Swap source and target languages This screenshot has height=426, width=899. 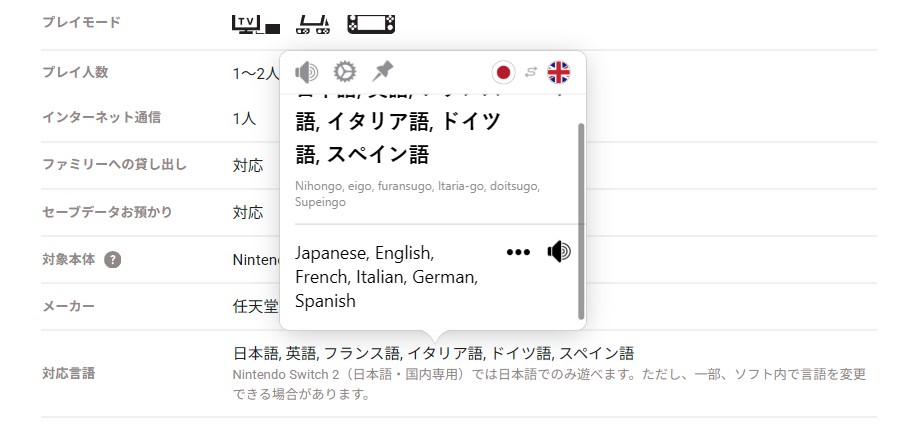[x=531, y=72]
